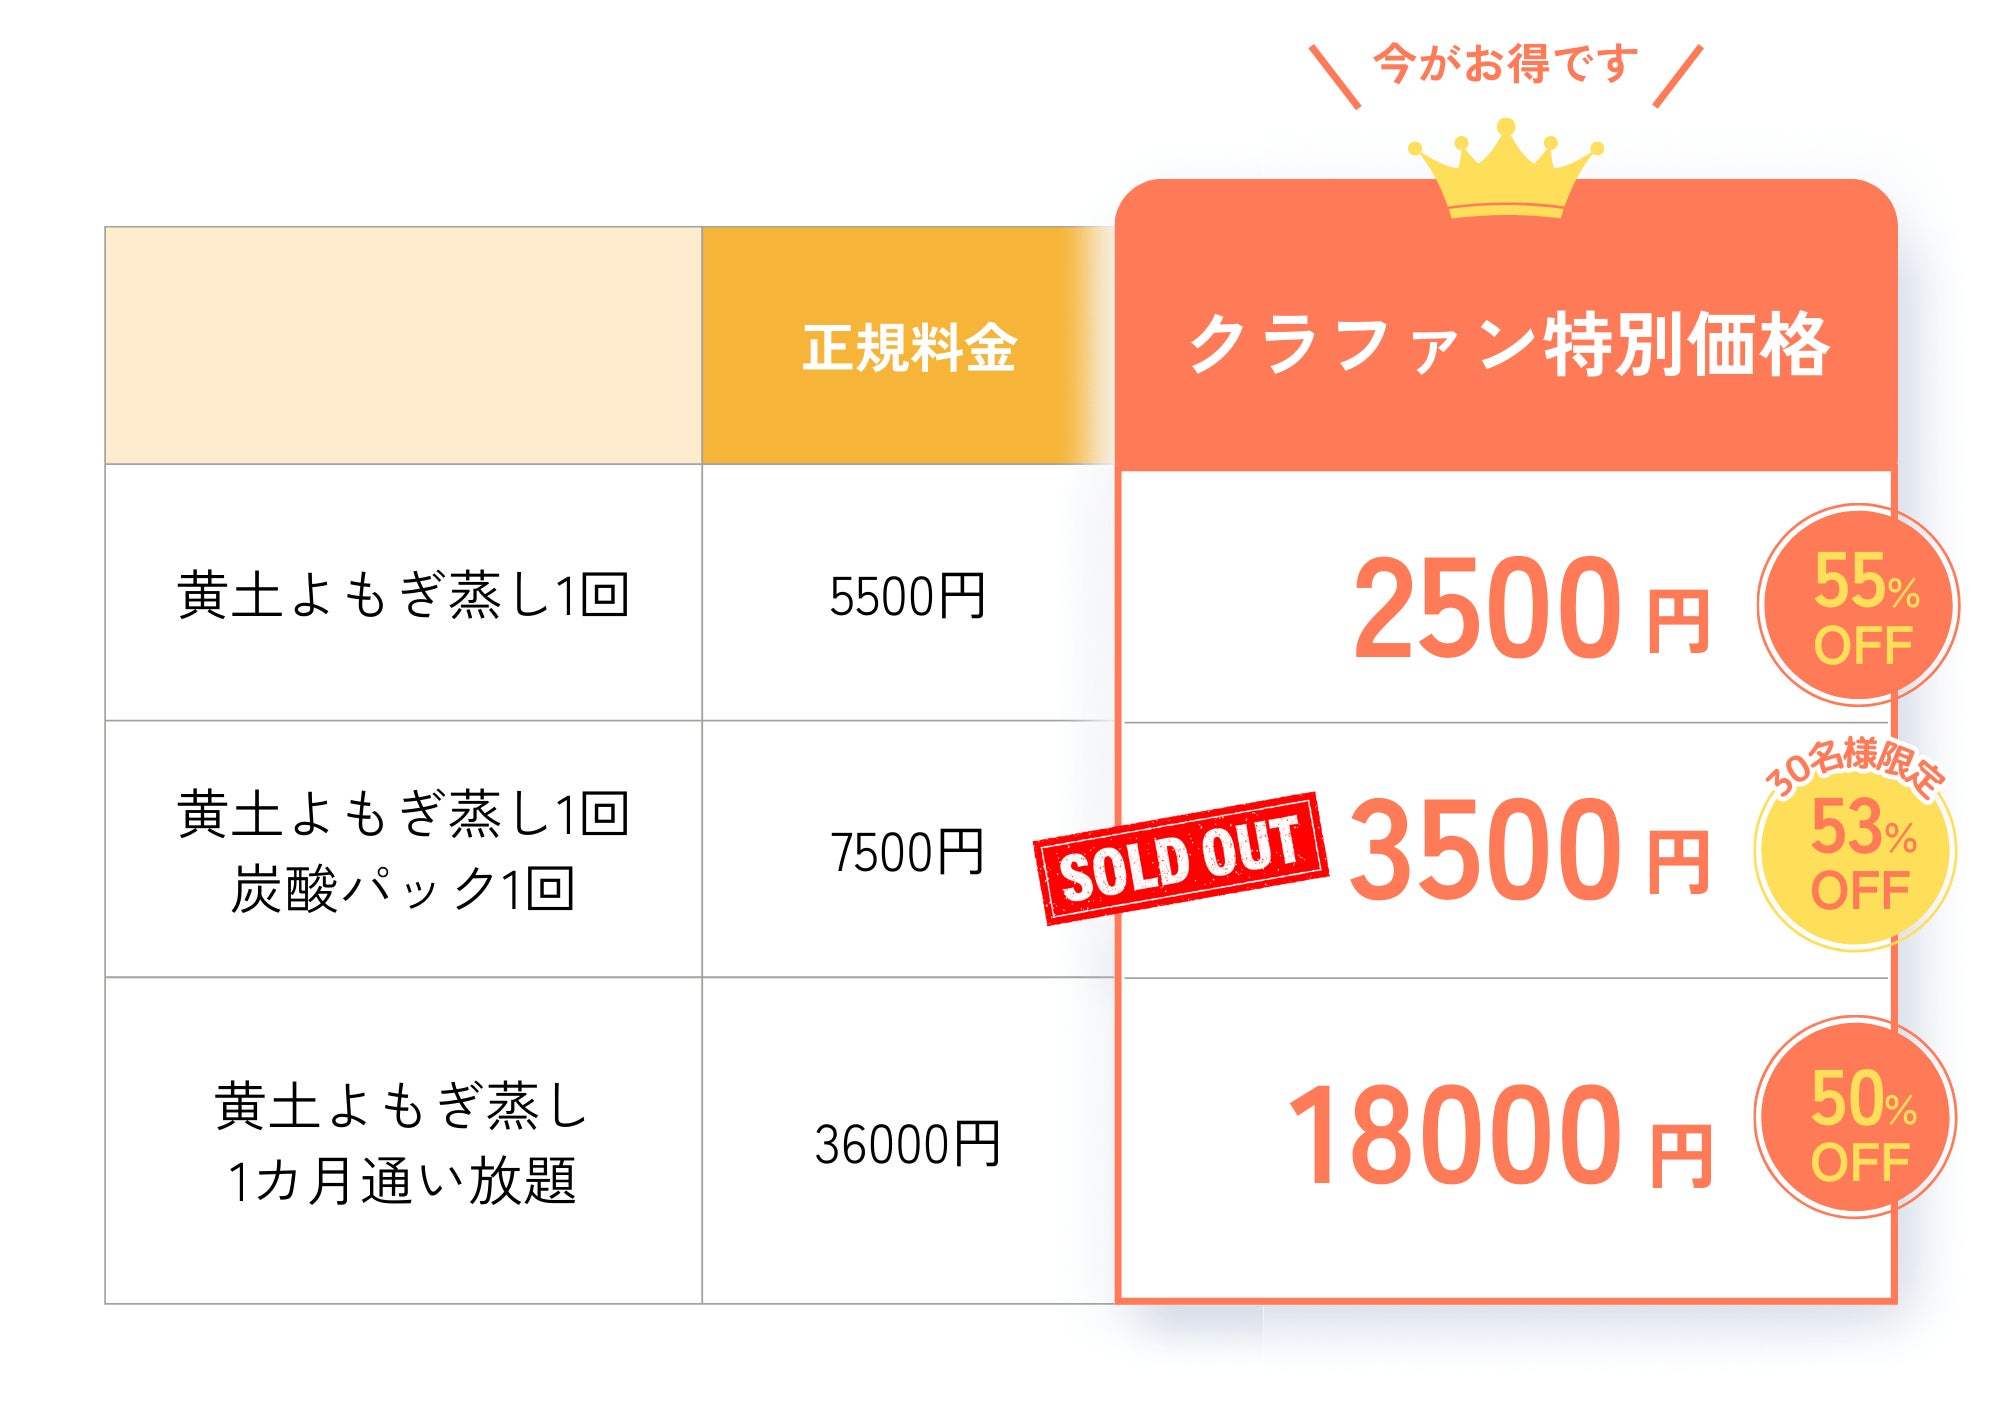Screen dimensions: 2000x1414
Task: Click the left slash beside 今がお得です
Action: point(1335,76)
